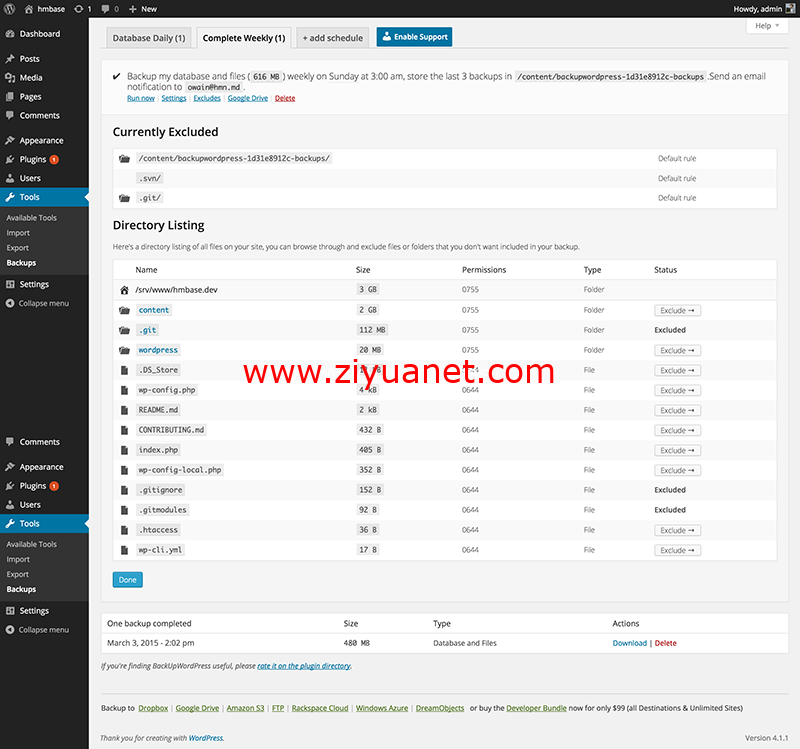800x749 pixels.
Task: Select the Complete Weekly (1) tab
Action: pyautogui.click(x=244, y=38)
